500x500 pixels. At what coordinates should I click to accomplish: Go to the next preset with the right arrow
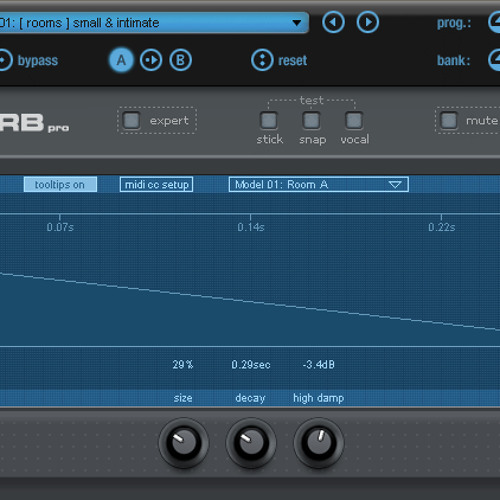(368, 22)
